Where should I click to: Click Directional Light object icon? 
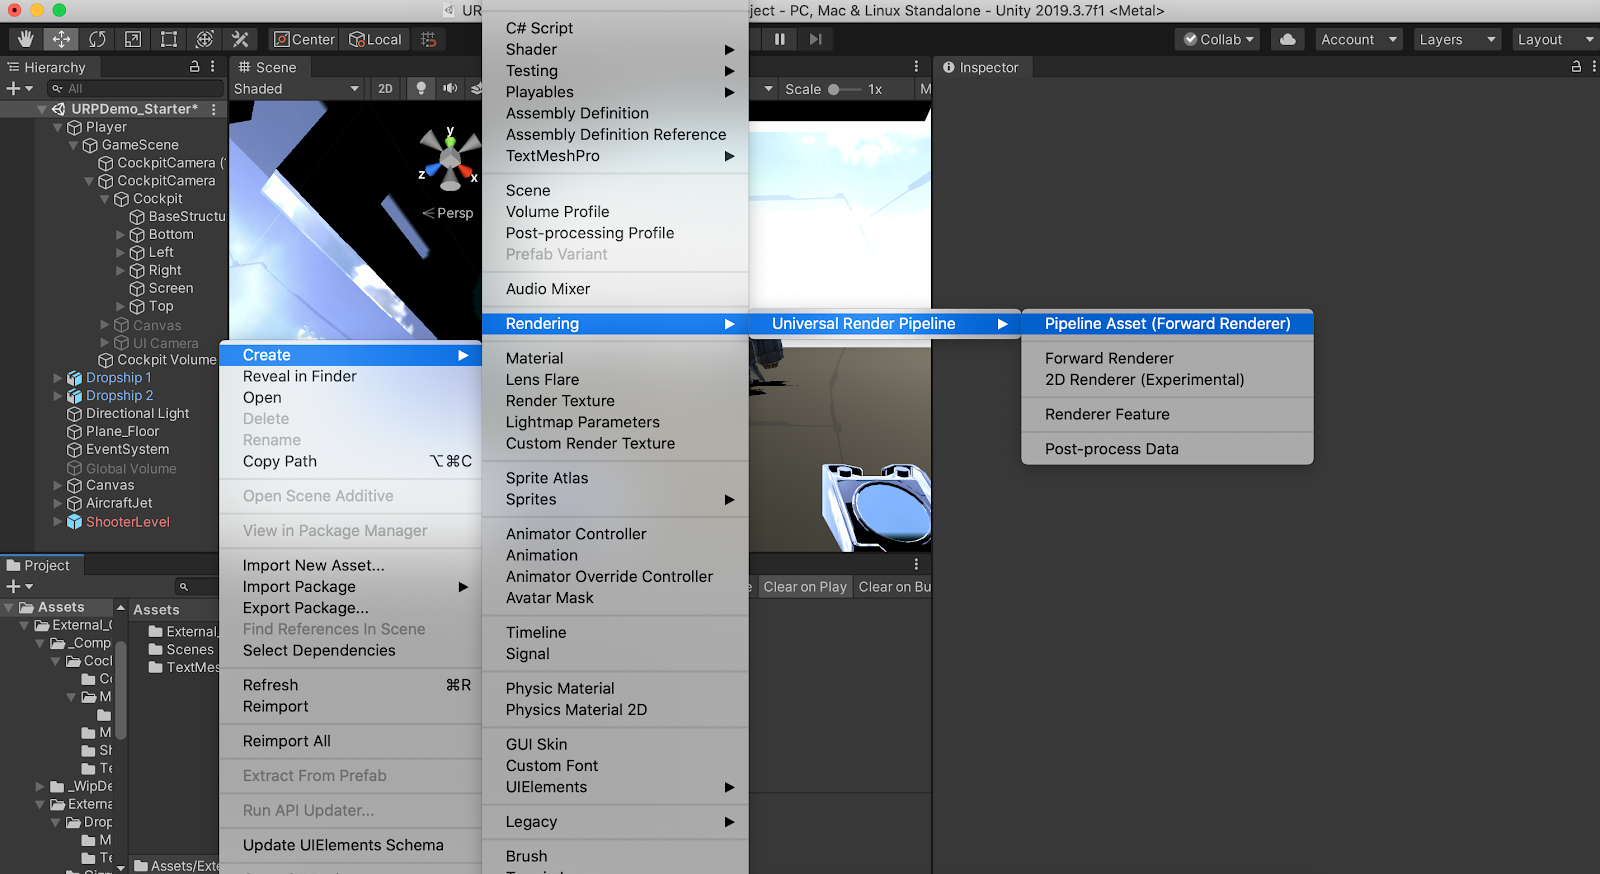pos(74,414)
